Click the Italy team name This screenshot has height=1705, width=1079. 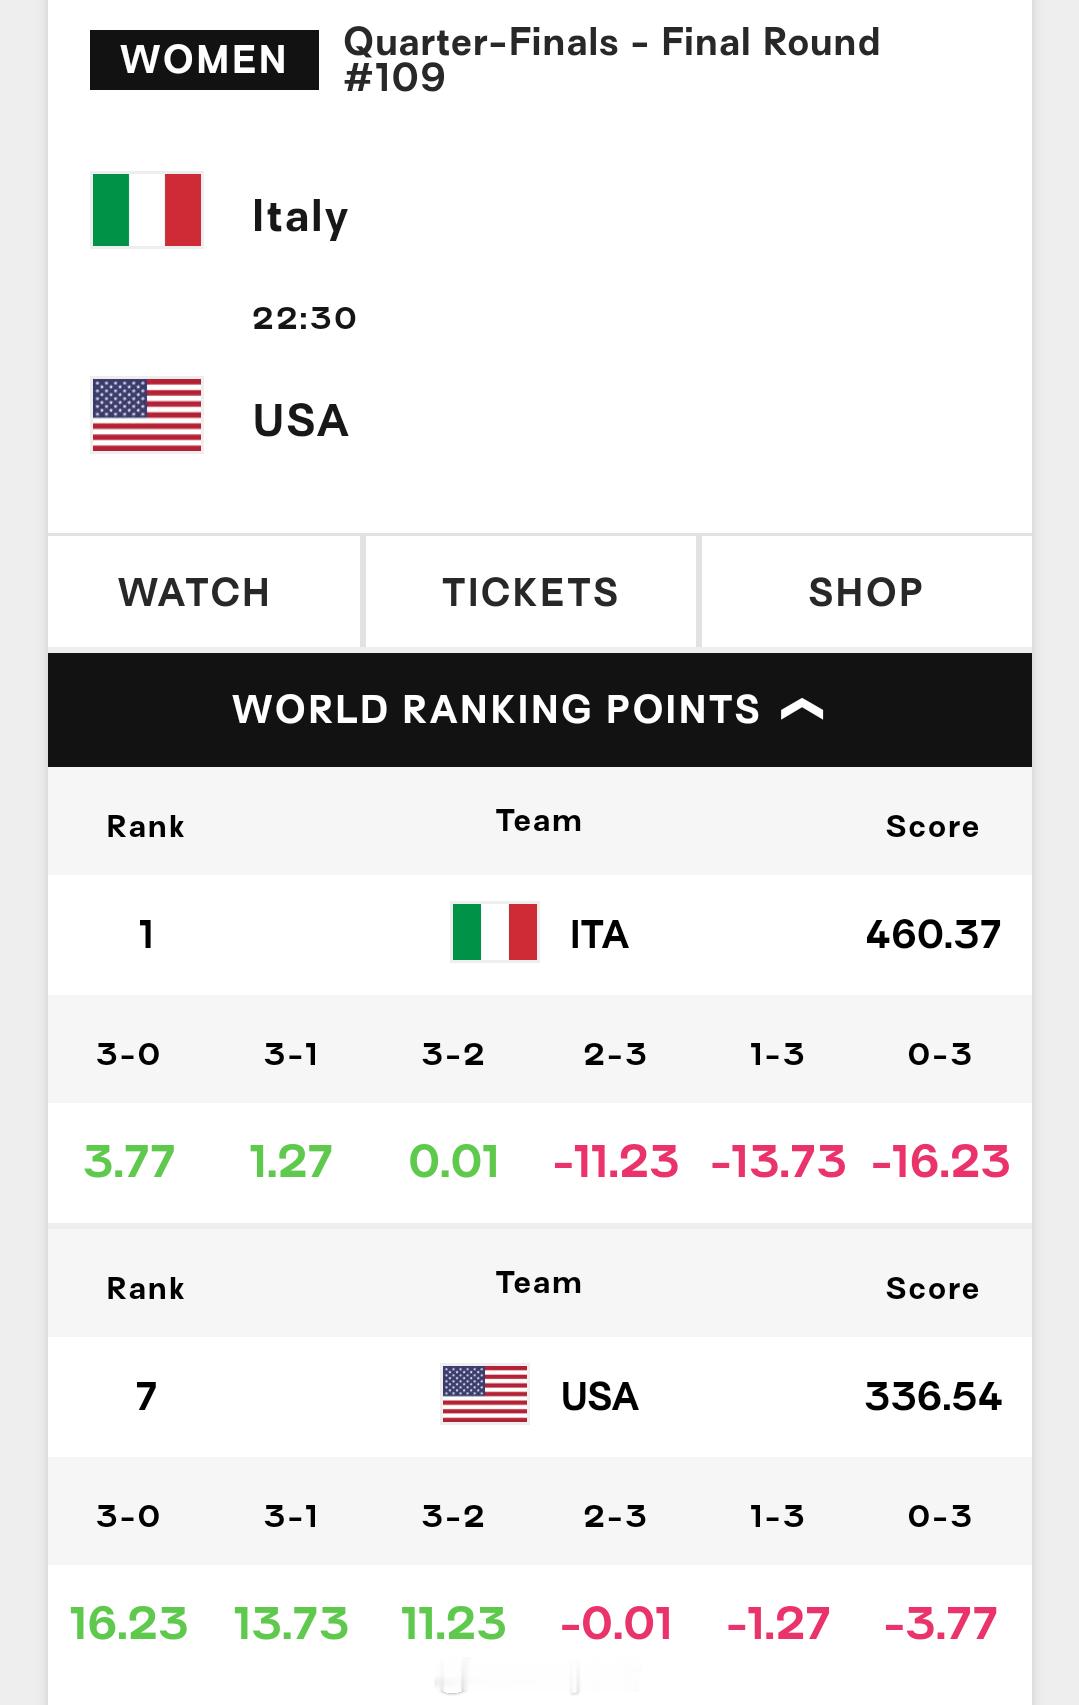[300, 216]
